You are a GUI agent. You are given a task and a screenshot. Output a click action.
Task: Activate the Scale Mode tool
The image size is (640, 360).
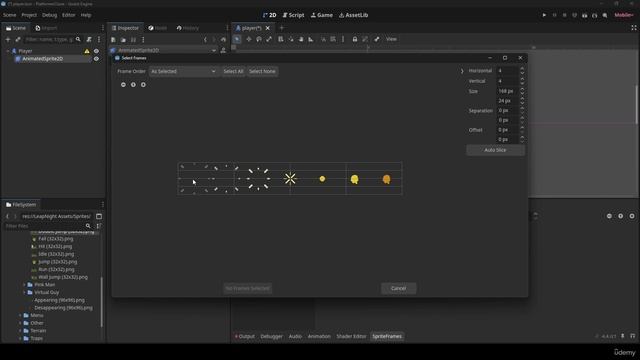pos(269,39)
